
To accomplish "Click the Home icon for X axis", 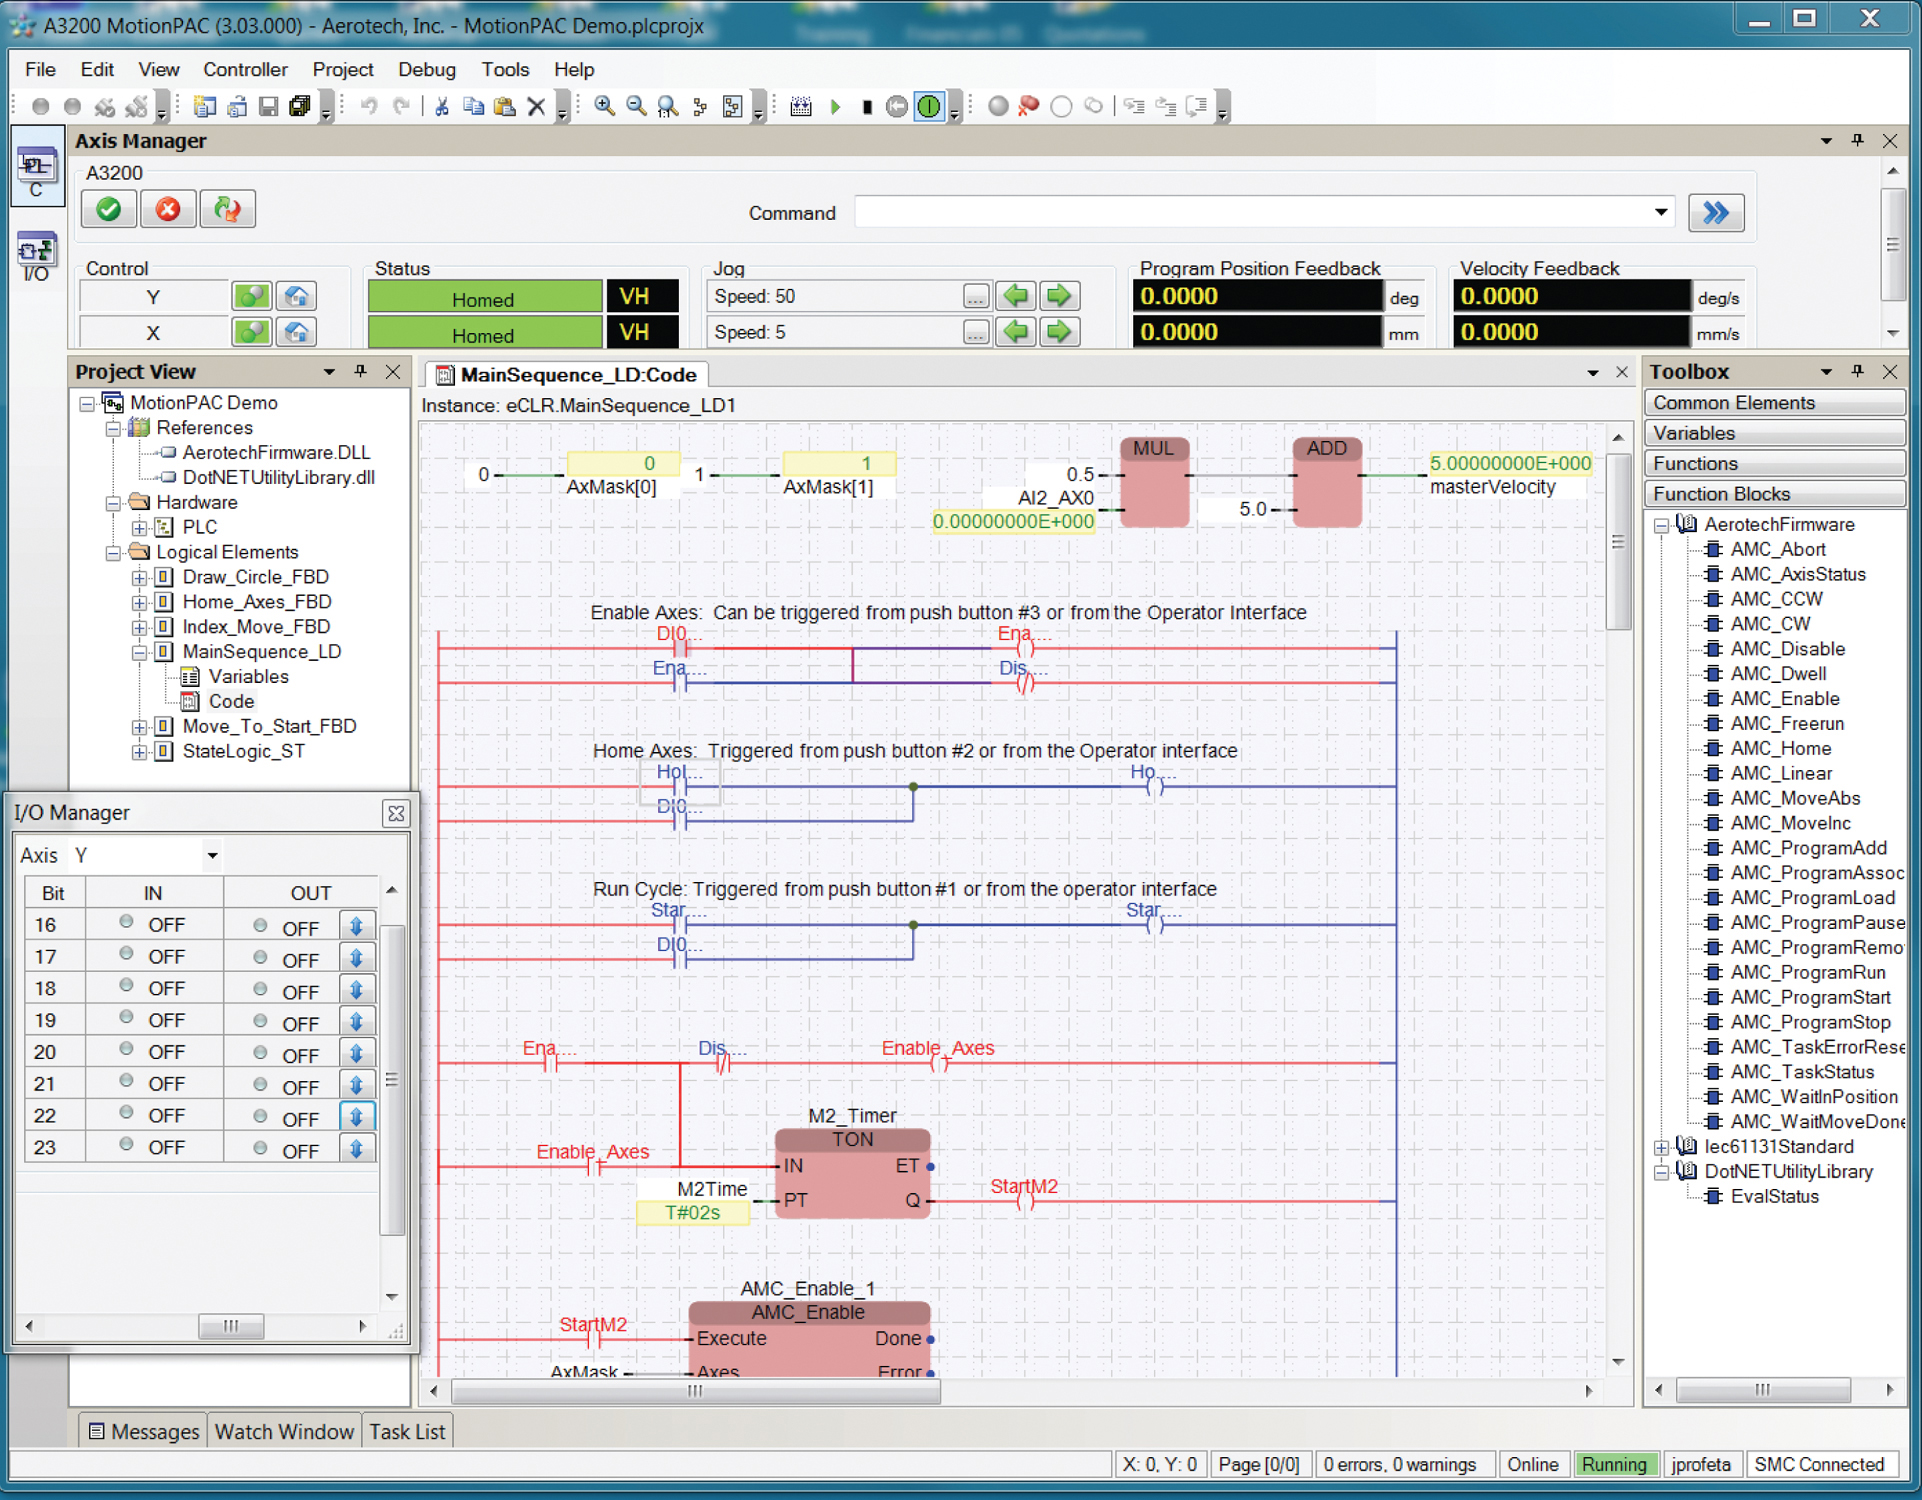I will point(296,332).
